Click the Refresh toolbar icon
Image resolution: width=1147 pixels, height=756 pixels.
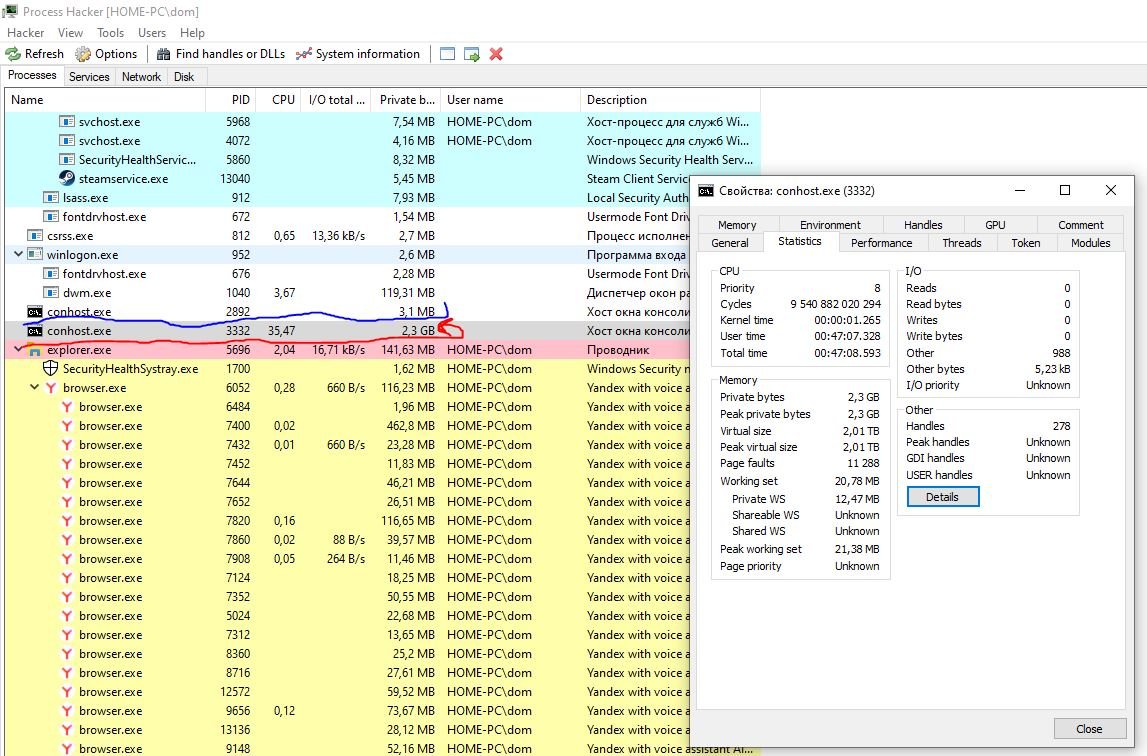(x=14, y=54)
